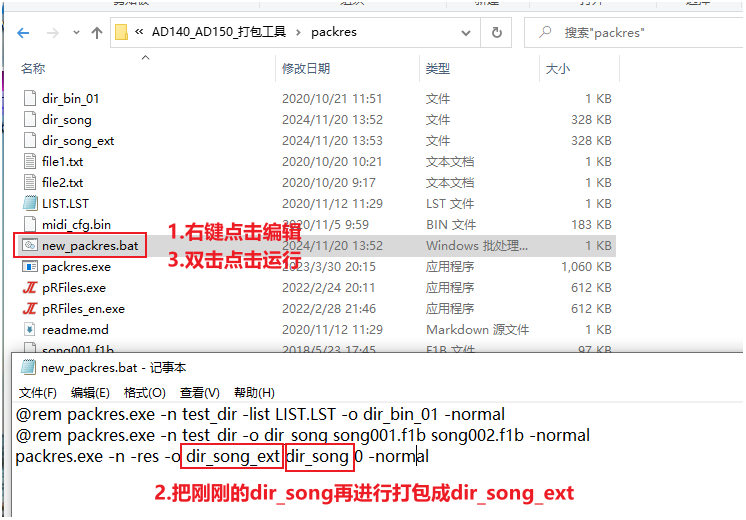746x520 pixels.
Task: Click the 183 KB size cell
Action: point(591,225)
